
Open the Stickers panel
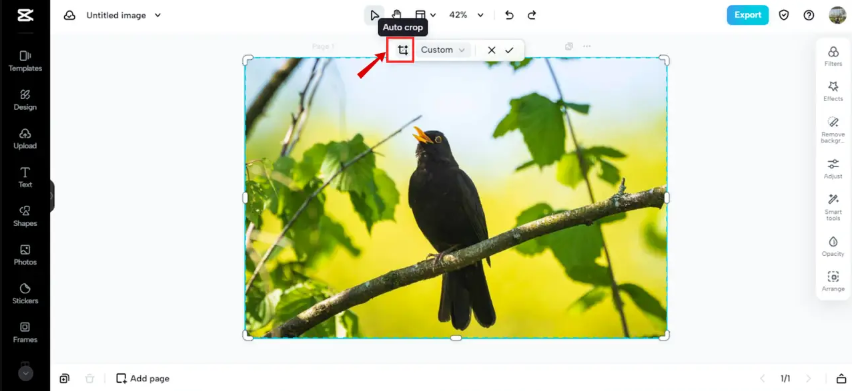pyautogui.click(x=25, y=293)
